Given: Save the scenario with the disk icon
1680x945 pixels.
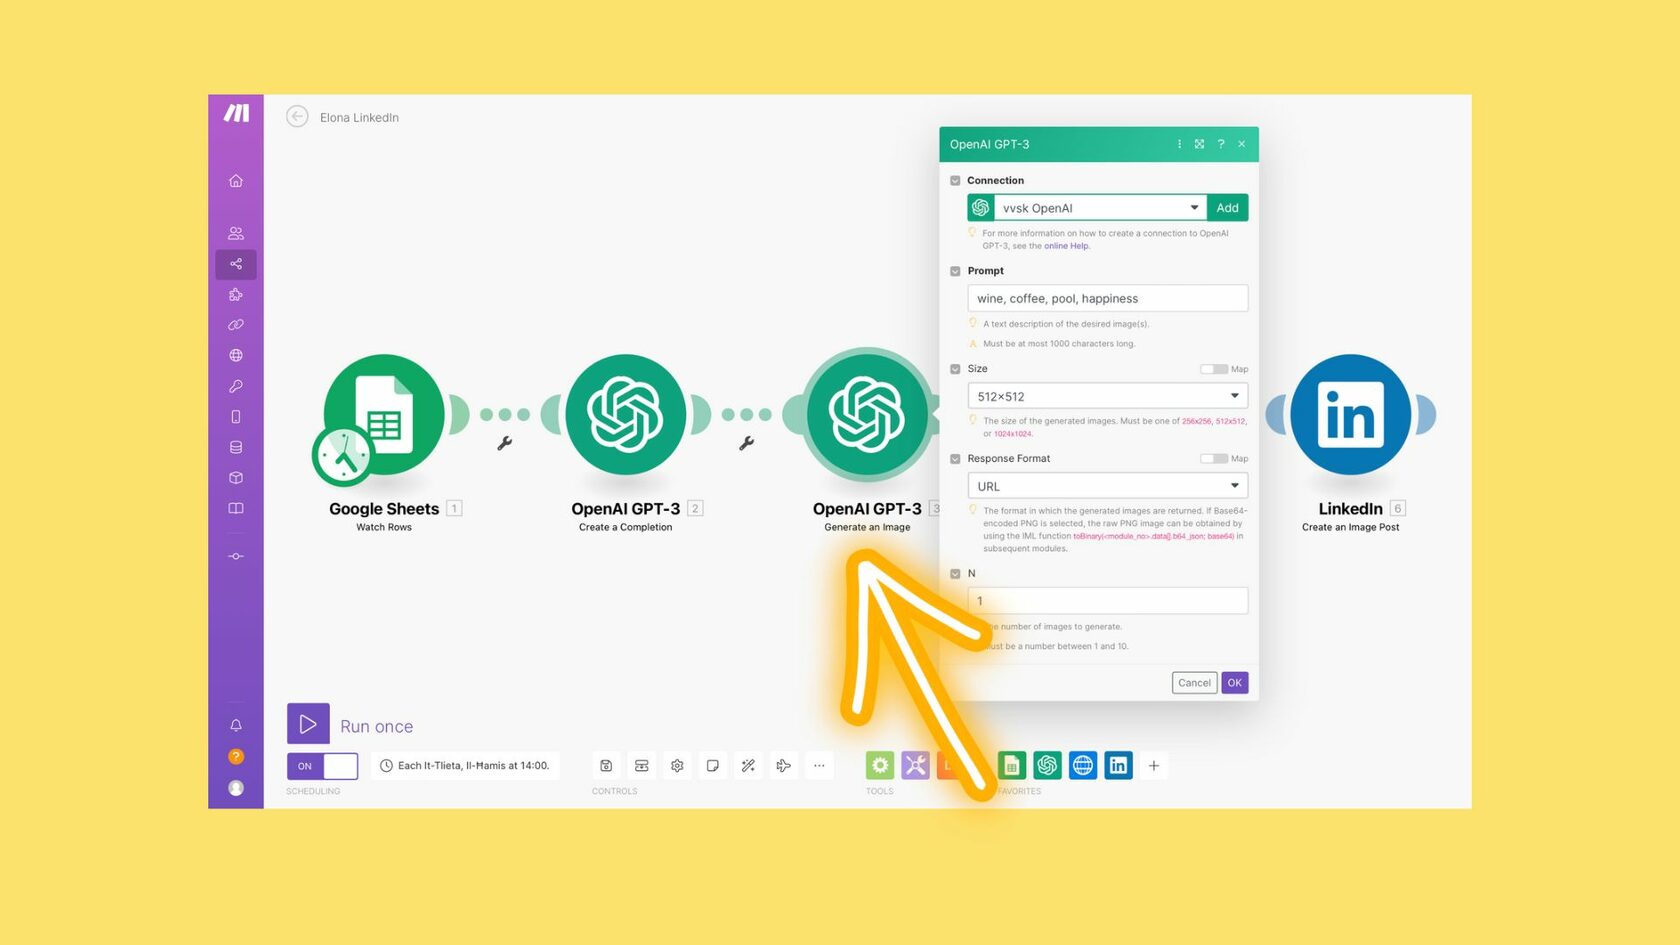Looking at the screenshot, I should 606,766.
